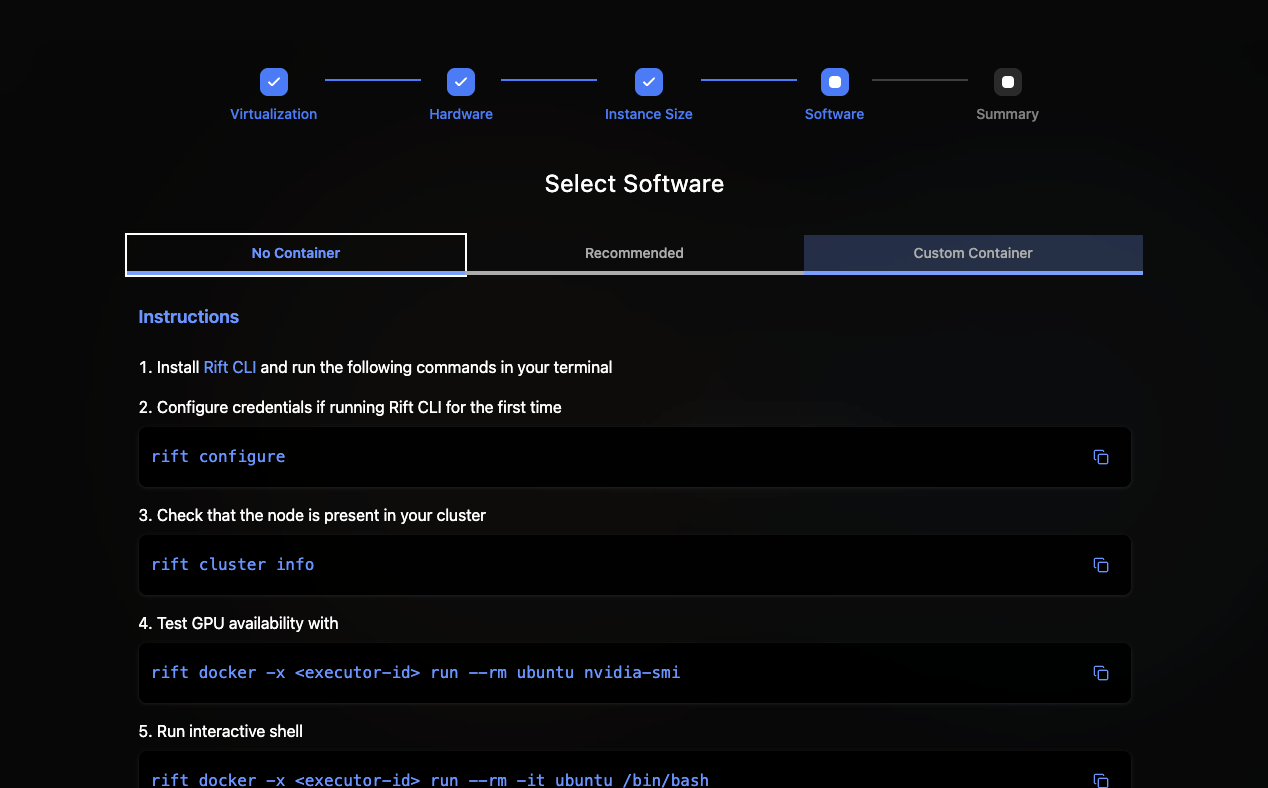
Task: Select the No Container tab
Action: point(295,253)
